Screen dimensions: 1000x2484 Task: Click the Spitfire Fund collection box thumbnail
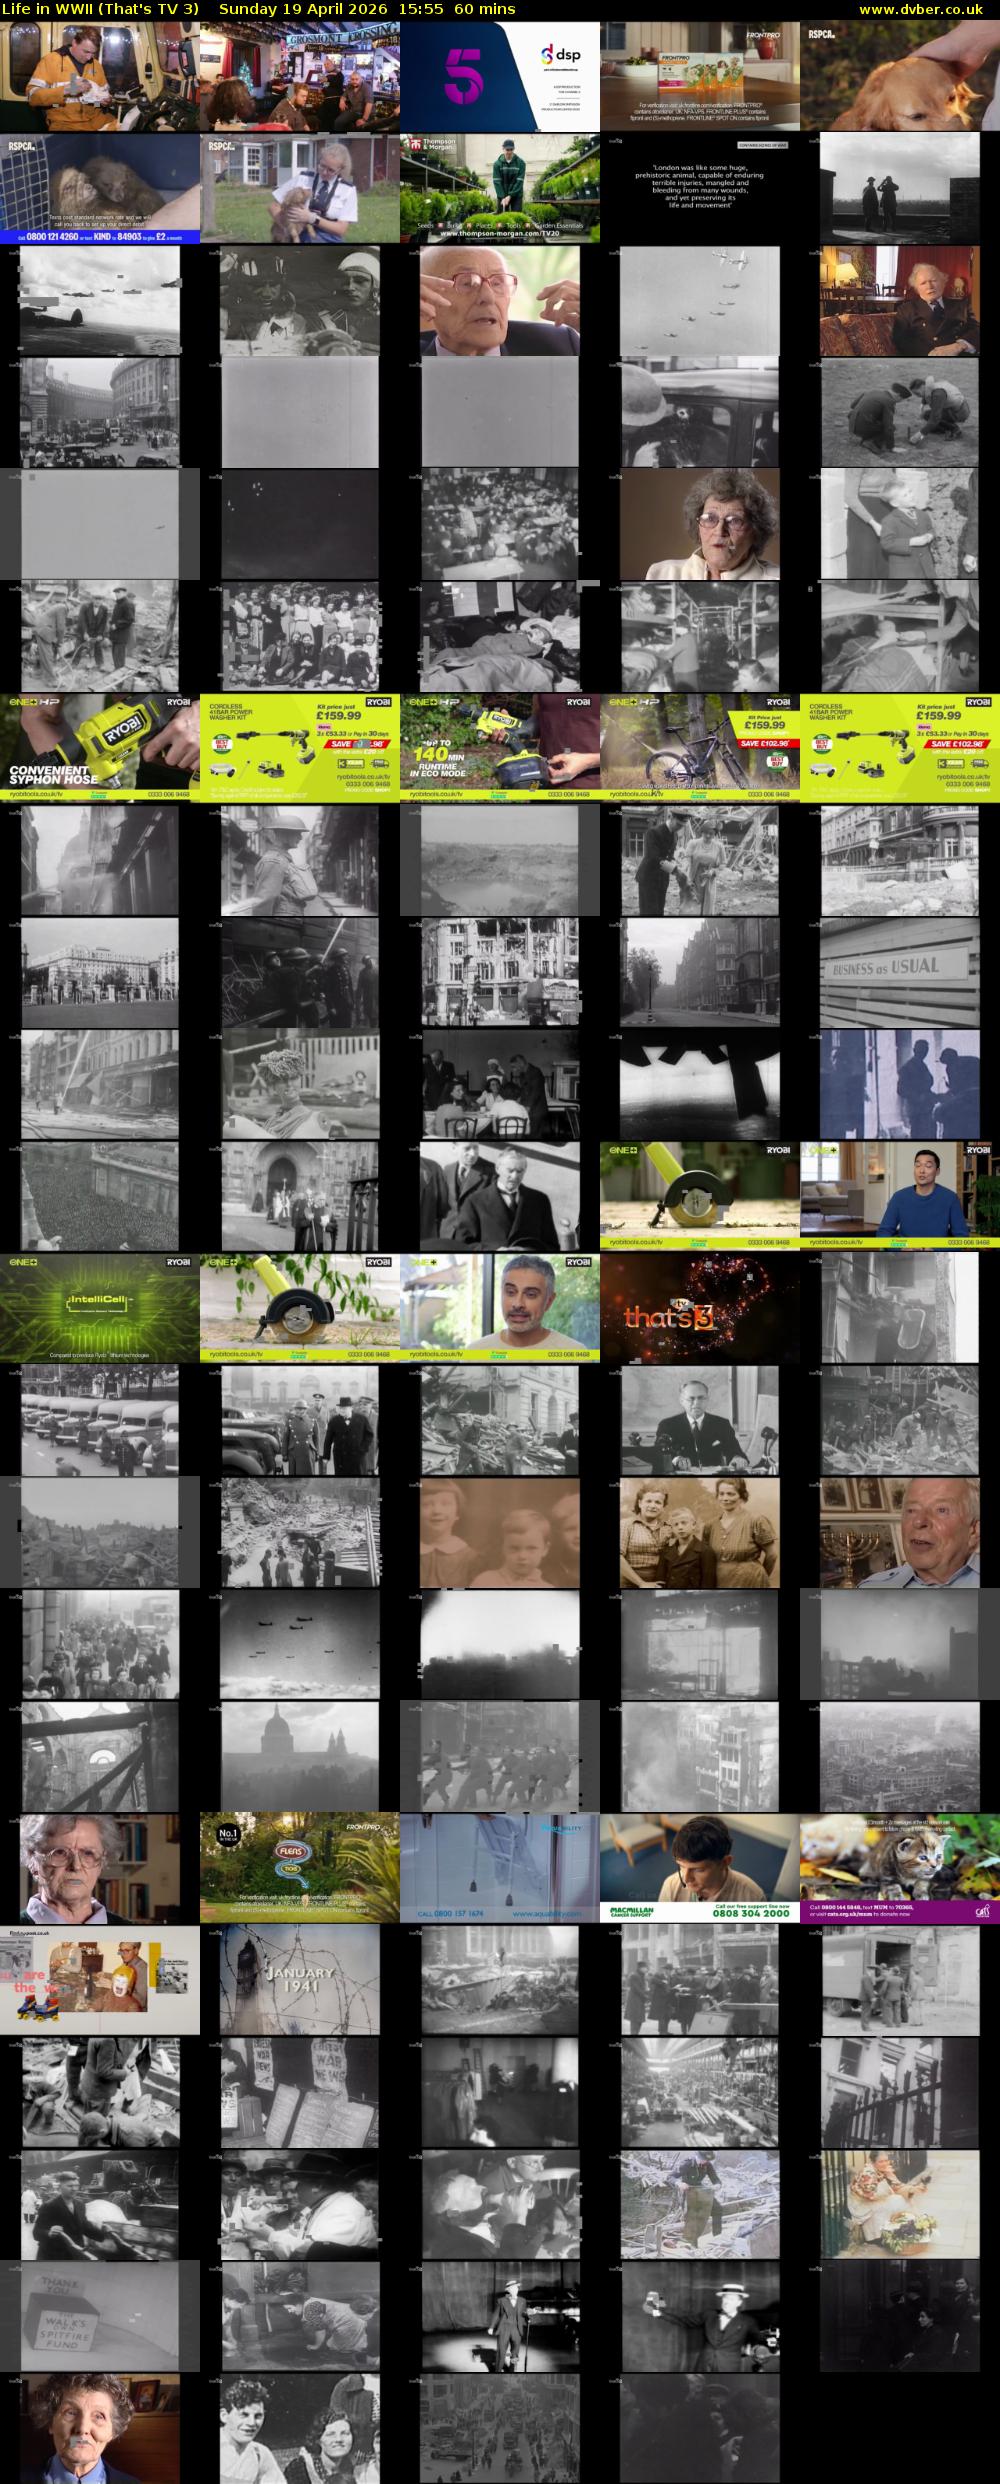click(x=100, y=2316)
